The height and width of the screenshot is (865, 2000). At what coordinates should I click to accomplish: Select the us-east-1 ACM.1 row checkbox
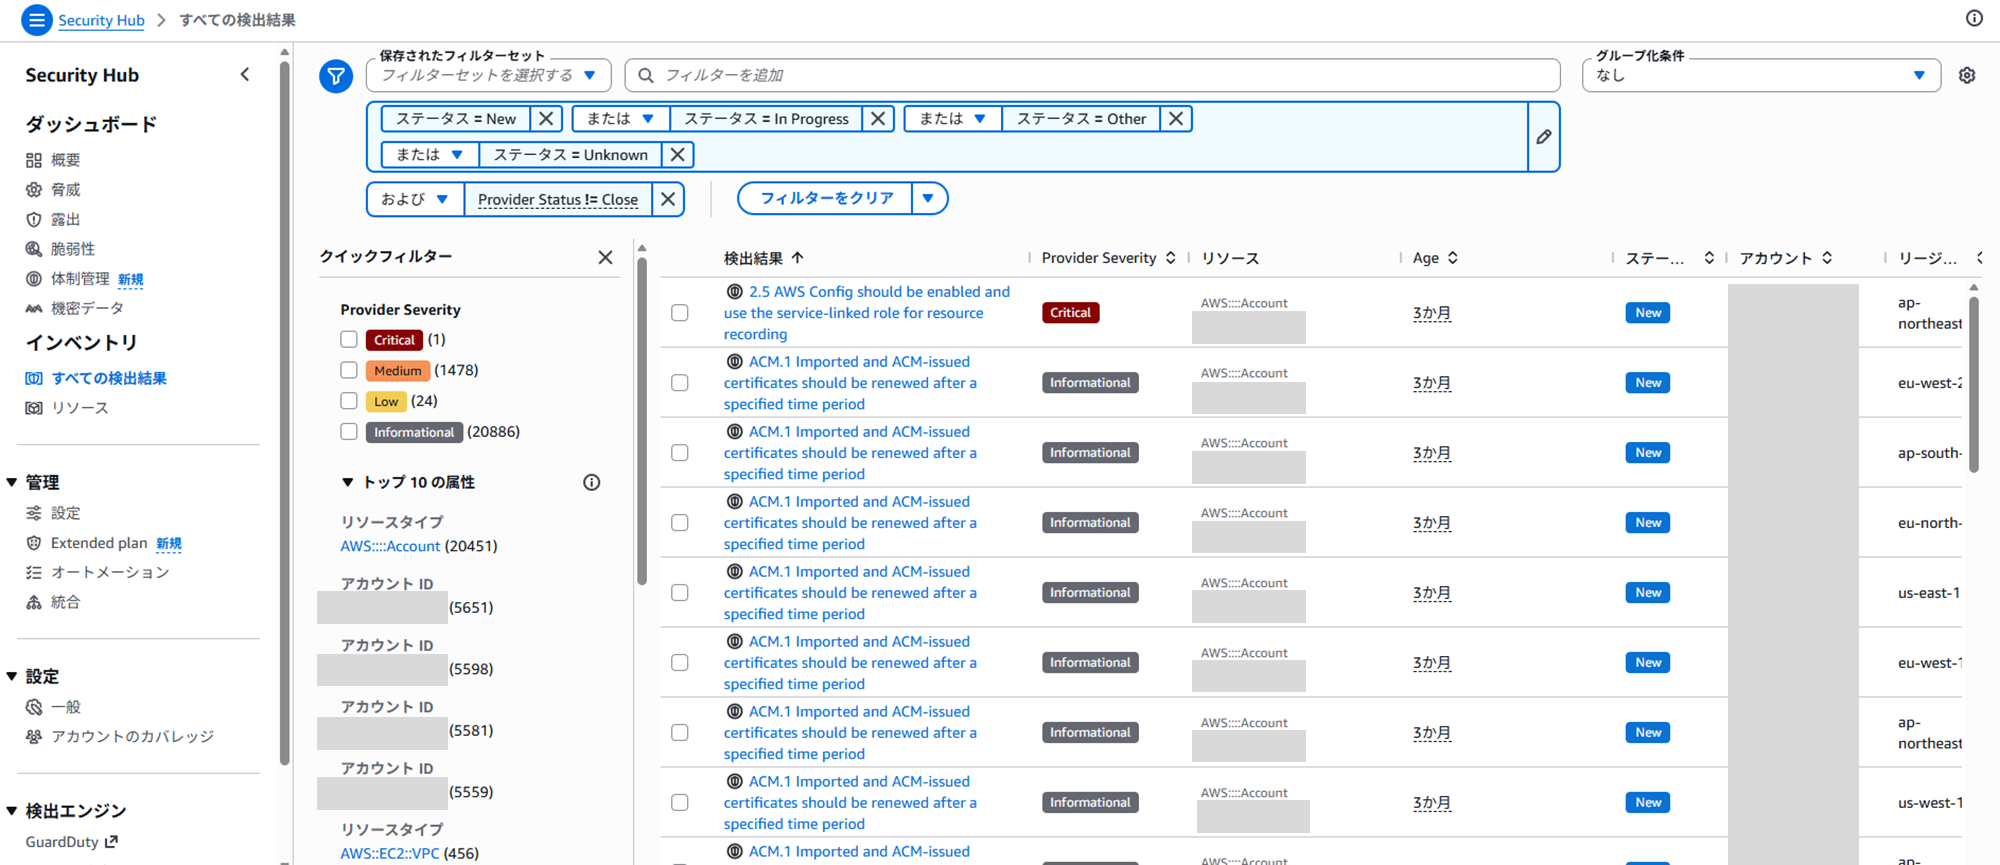point(680,593)
